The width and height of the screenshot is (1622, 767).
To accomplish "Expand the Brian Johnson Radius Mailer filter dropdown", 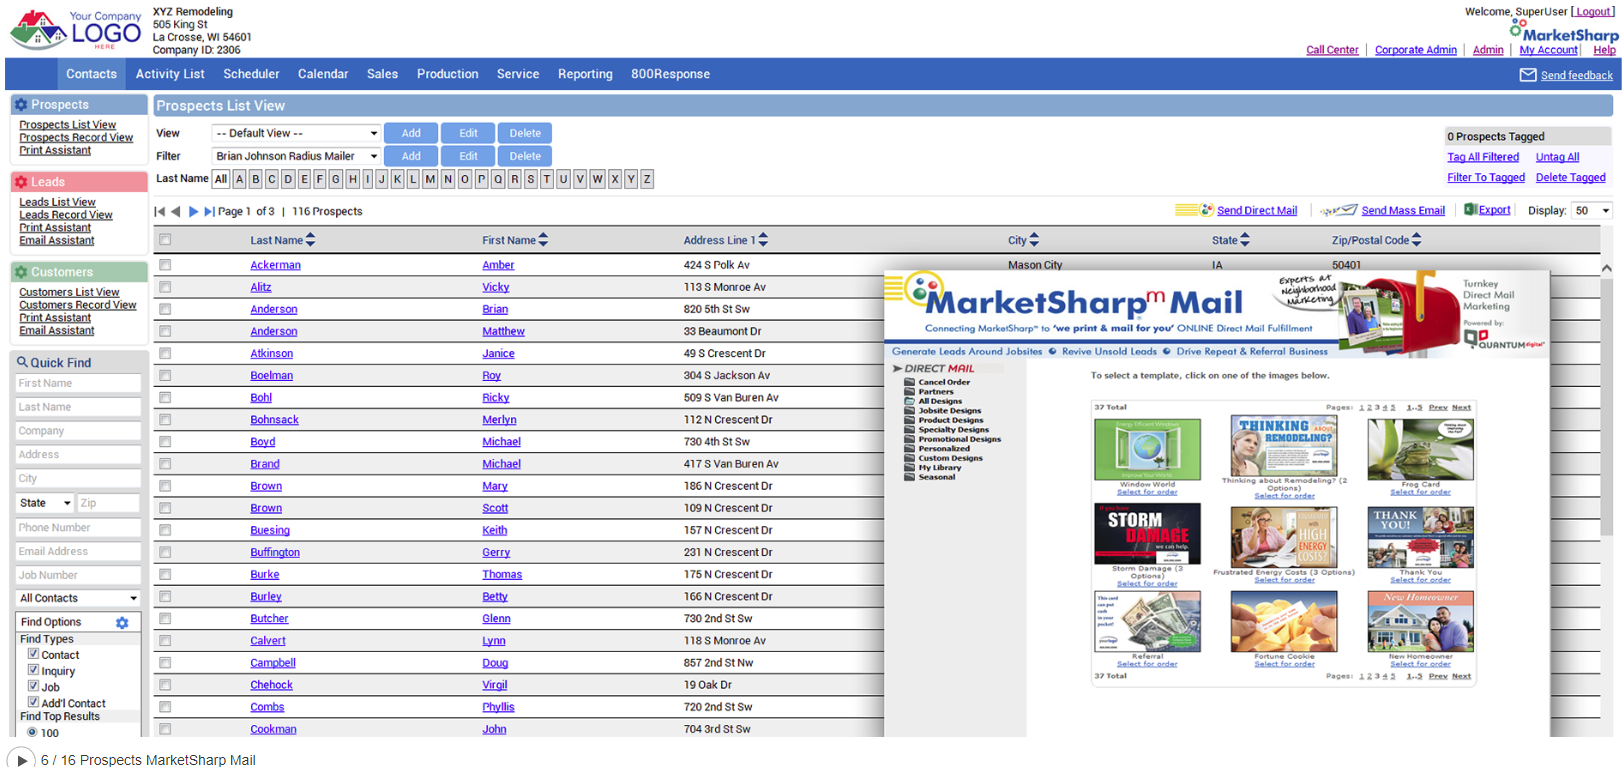I will (x=297, y=156).
